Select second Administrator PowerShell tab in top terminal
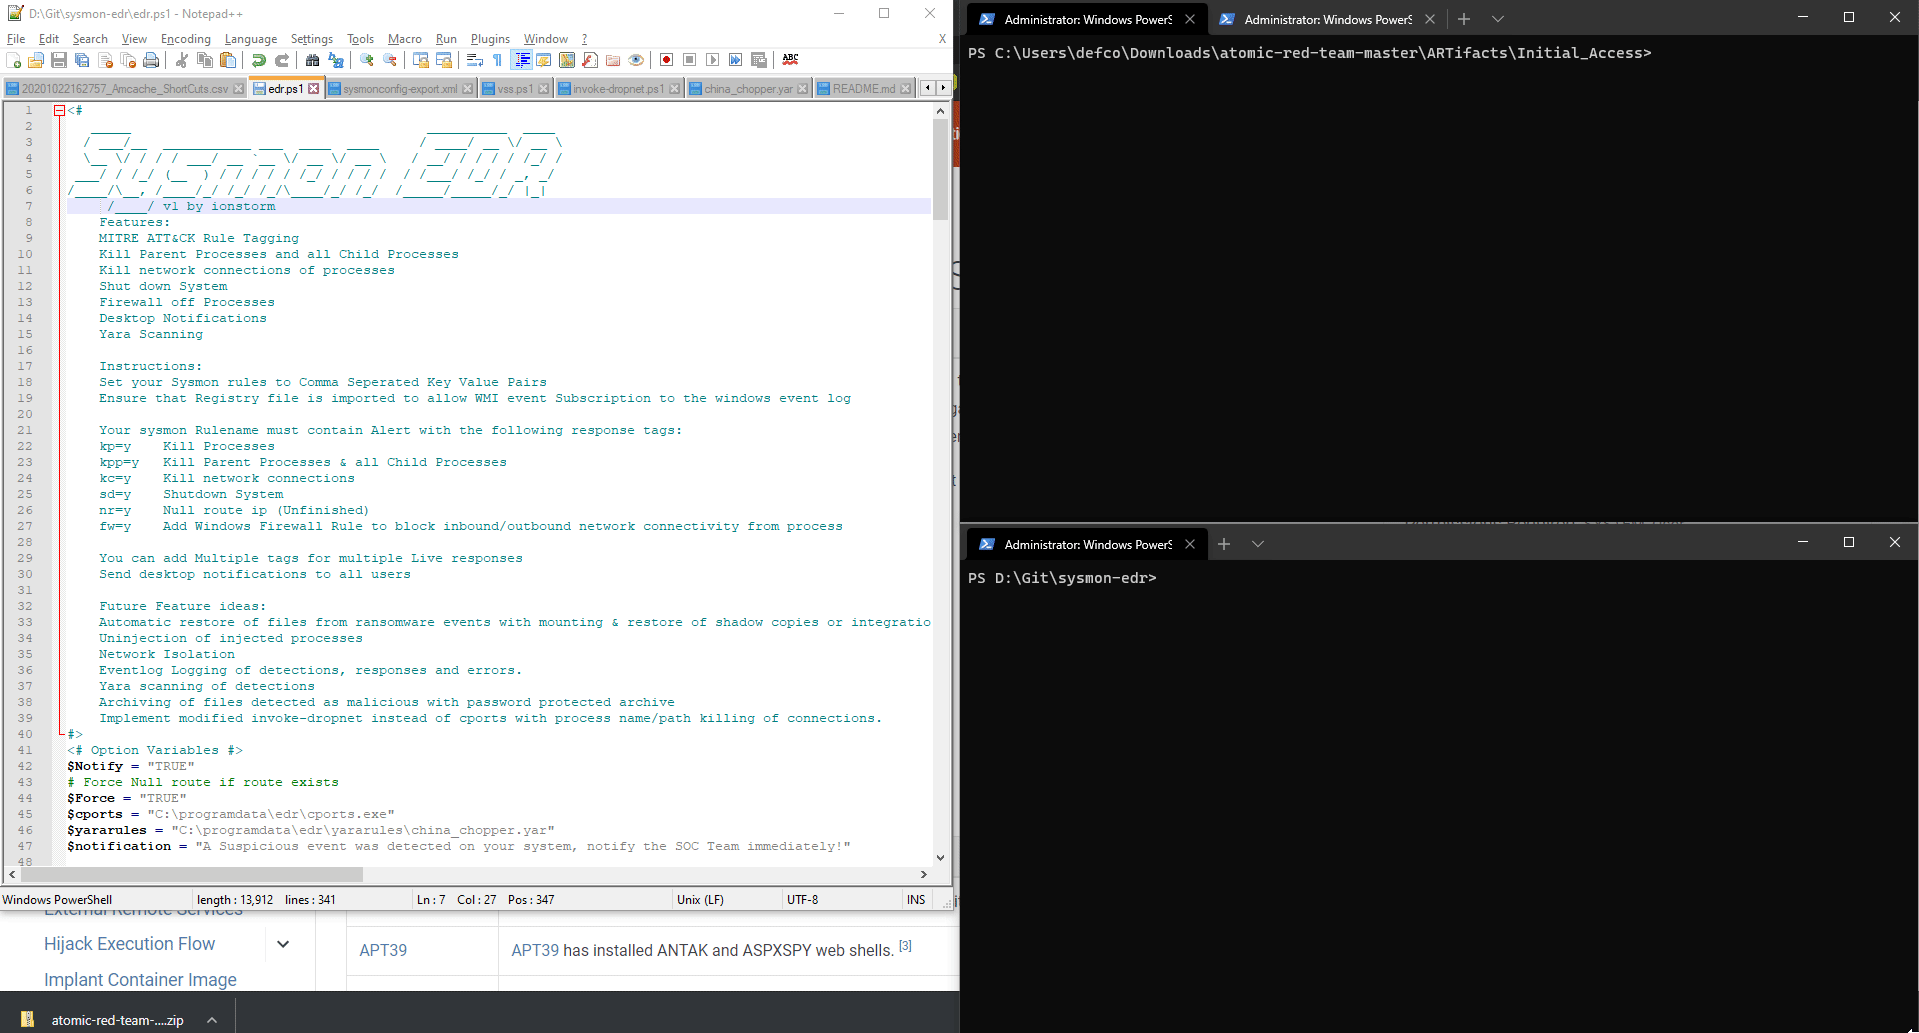Image resolution: width=1919 pixels, height=1033 pixels. click(x=1327, y=19)
